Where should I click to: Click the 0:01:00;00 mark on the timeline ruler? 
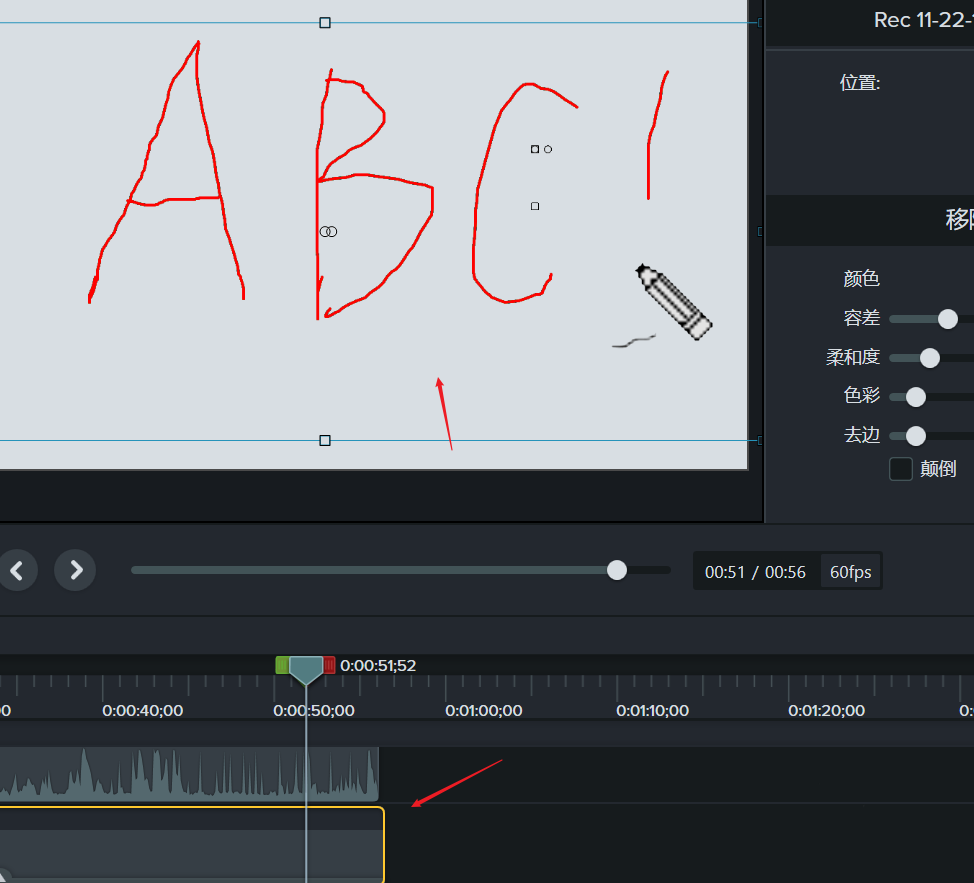[483, 710]
